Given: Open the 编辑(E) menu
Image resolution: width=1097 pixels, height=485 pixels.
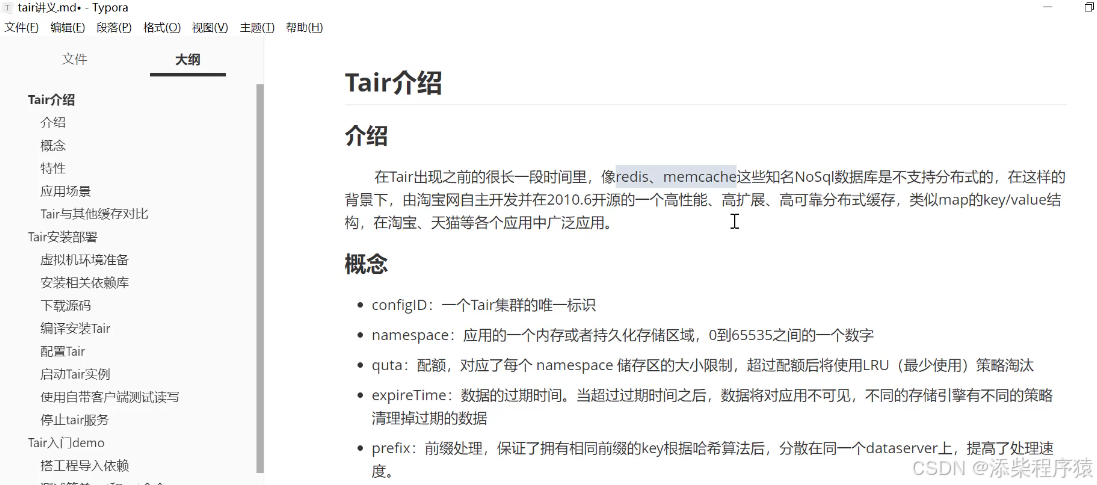Looking at the screenshot, I should pyautogui.click(x=68, y=27).
